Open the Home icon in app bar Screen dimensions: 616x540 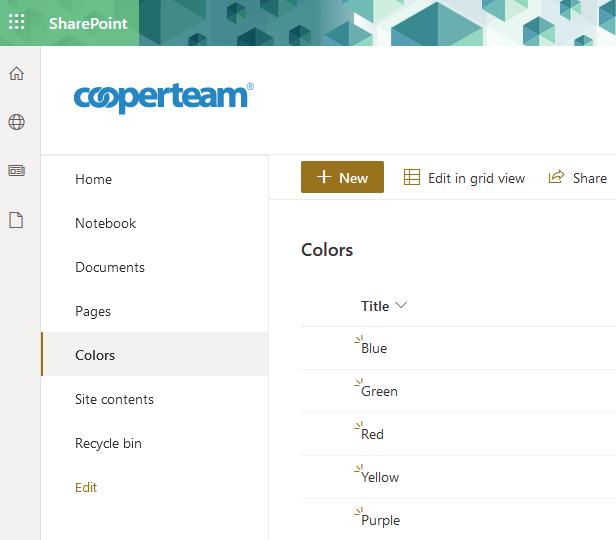[x=16, y=73]
